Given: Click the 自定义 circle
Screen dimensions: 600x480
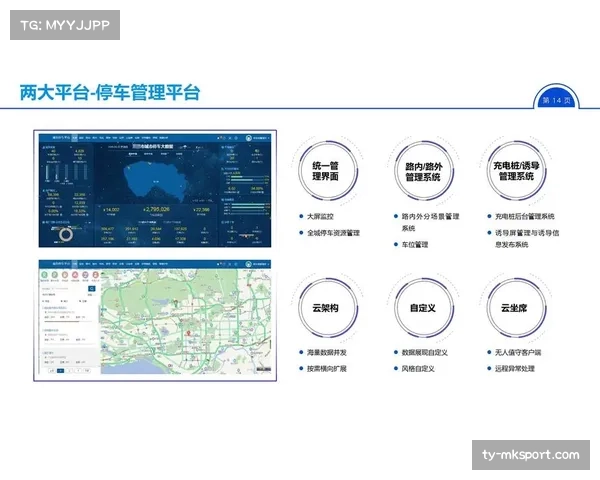Looking at the screenshot, I should [424, 308].
